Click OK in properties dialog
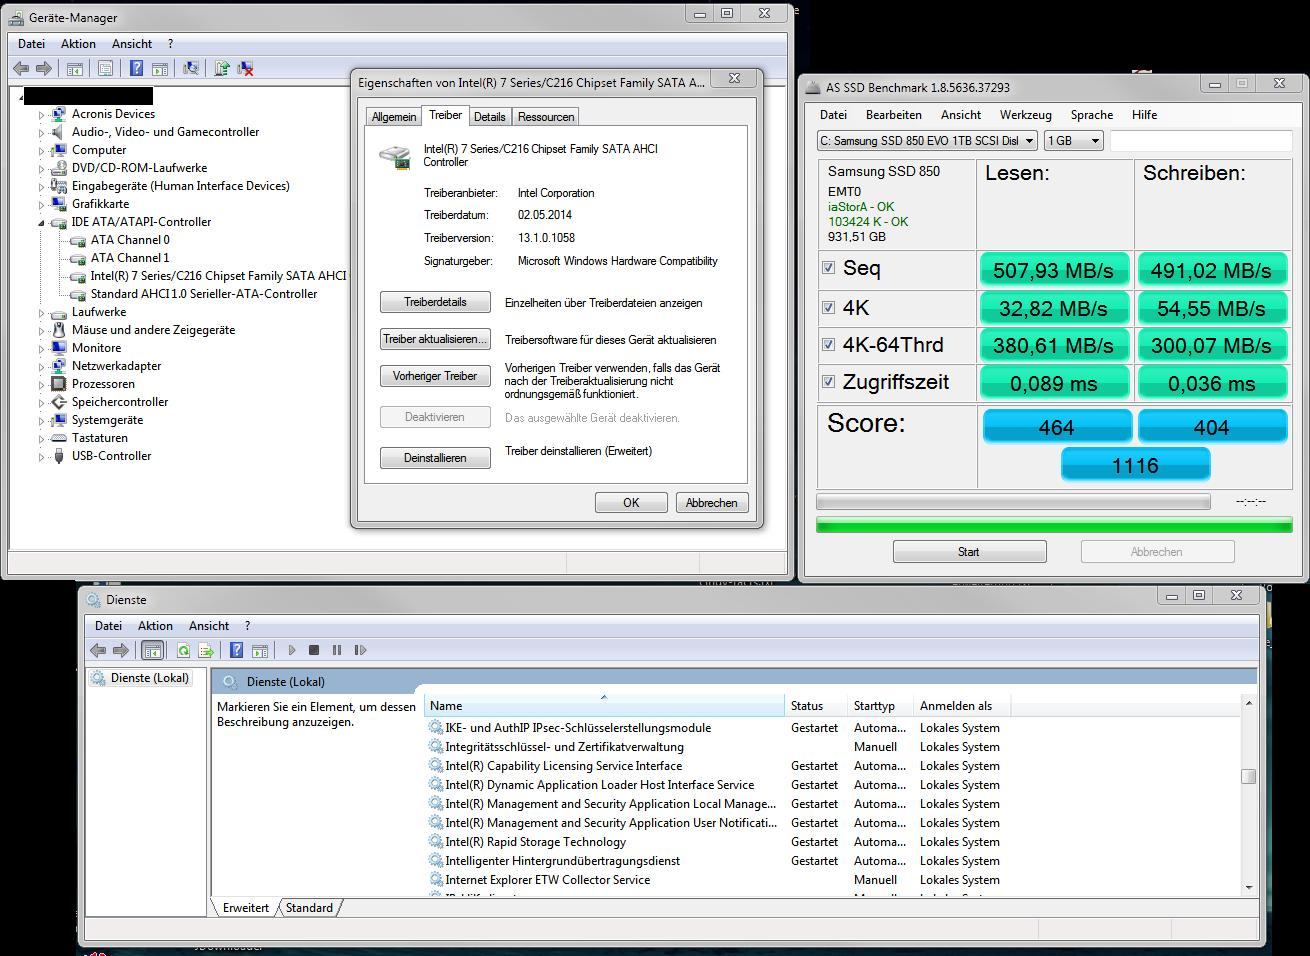The image size is (1310, 956). (631, 503)
